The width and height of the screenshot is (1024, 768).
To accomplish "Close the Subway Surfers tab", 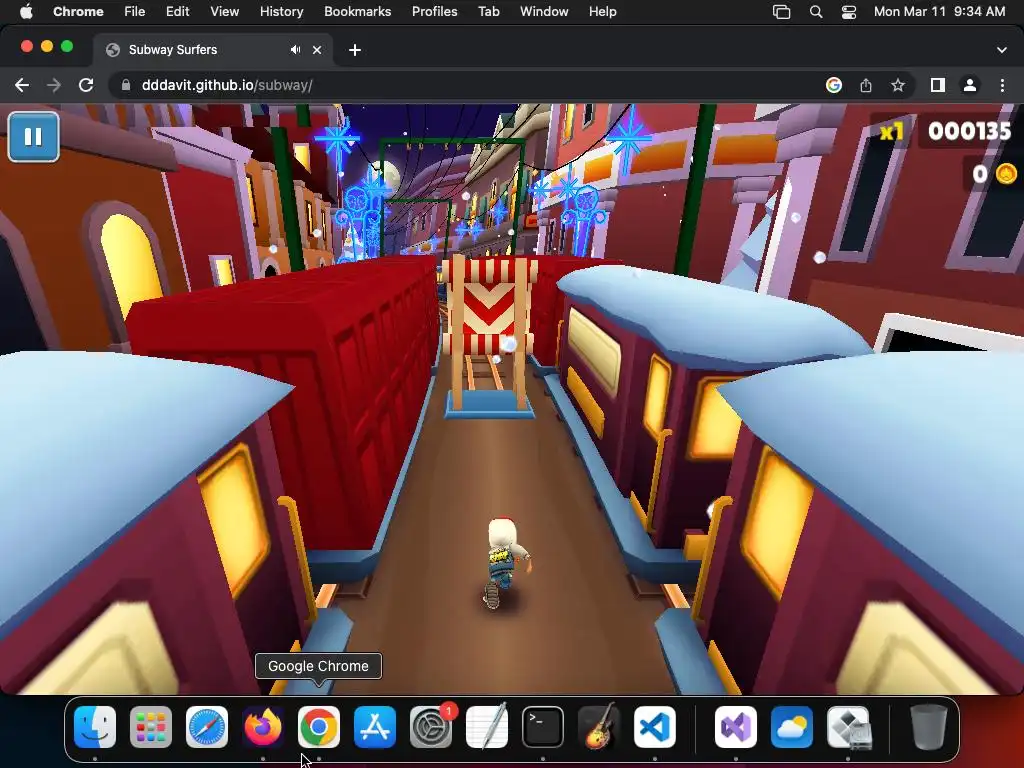I will (317, 50).
